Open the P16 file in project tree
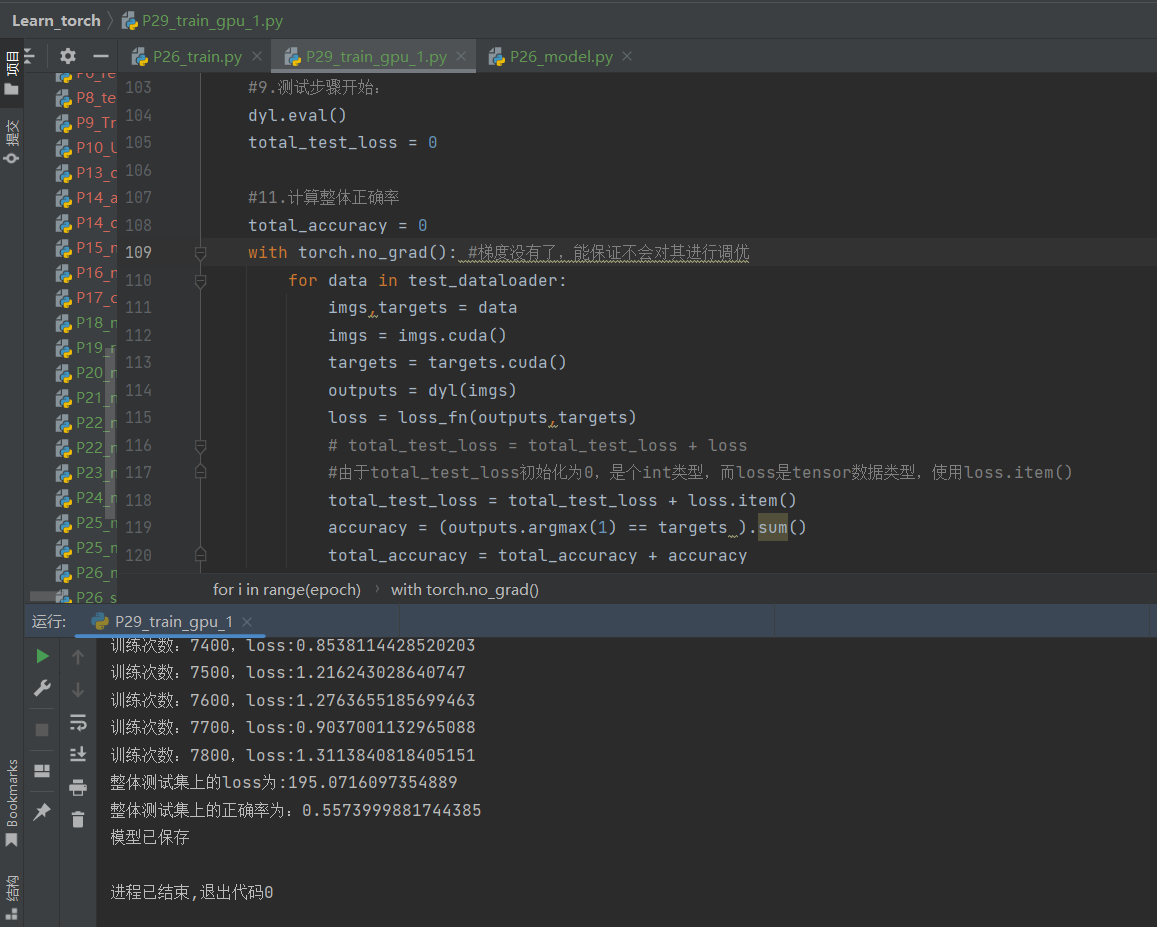The height and width of the screenshot is (927, 1157). tap(86, 272)
